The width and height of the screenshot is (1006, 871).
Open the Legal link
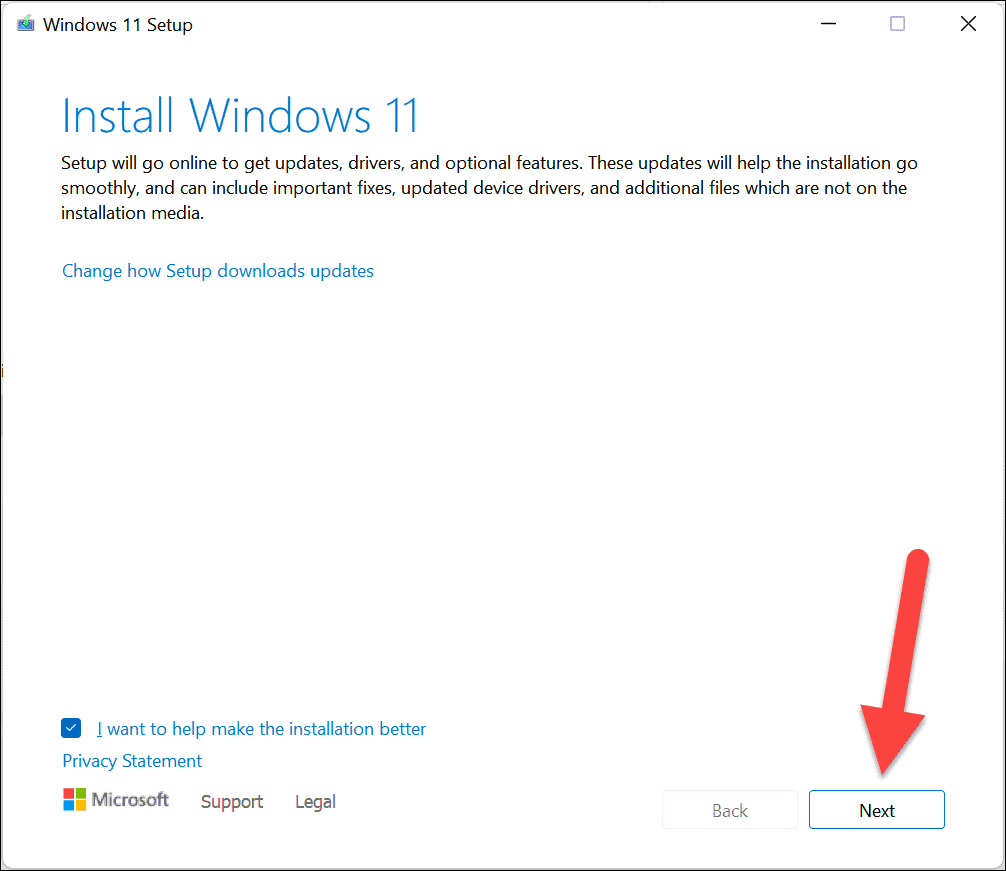click(x=315, y=802)
